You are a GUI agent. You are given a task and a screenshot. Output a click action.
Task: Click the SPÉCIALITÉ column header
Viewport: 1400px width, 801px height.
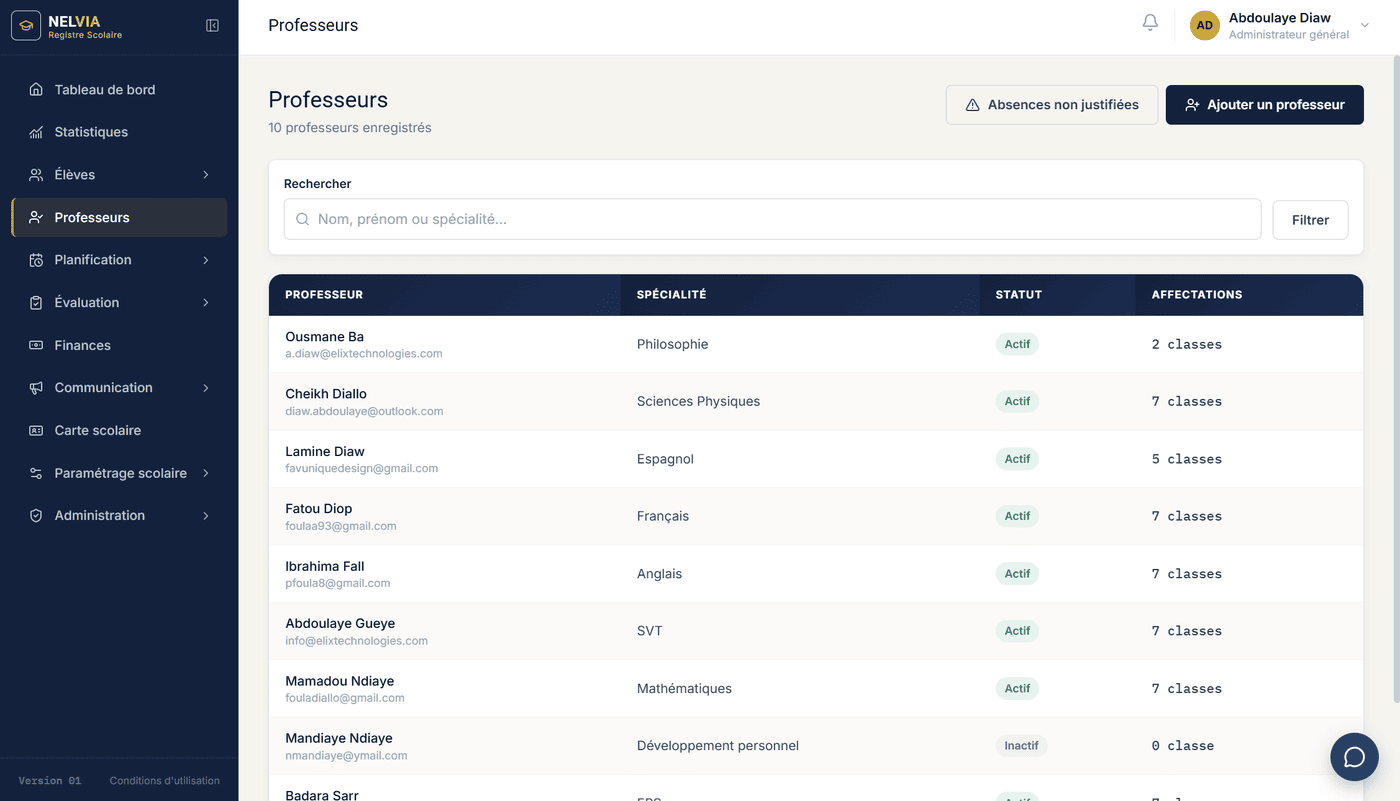coord(672,295)
